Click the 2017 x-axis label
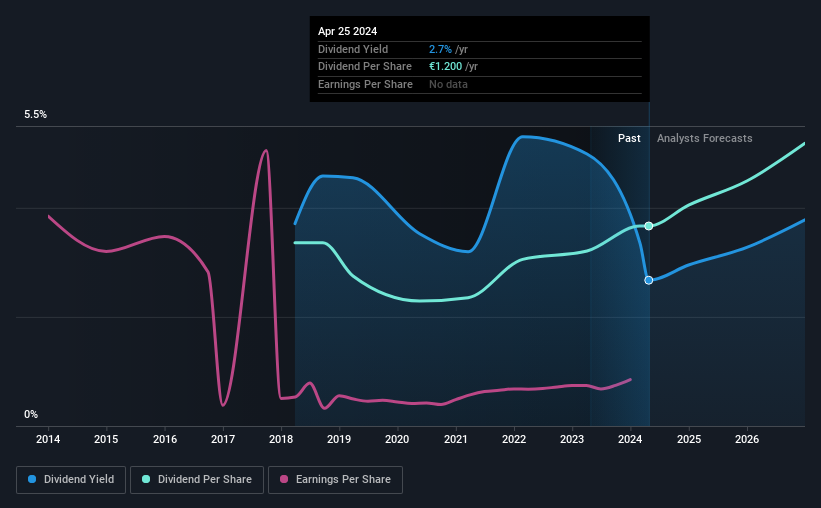The width and height of the screenshot is (821, 508). point(223,439)
